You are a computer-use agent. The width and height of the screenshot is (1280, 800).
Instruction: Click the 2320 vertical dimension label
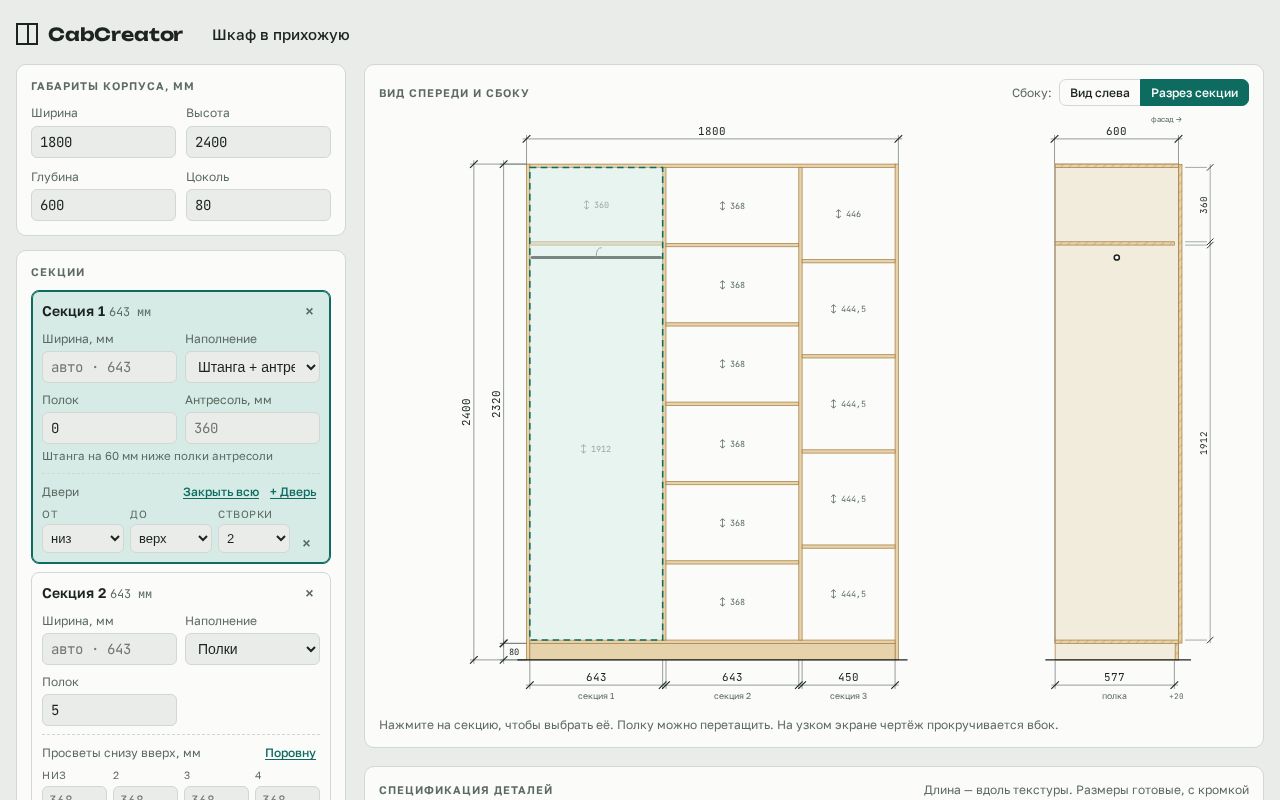click(x=496, y=403)
